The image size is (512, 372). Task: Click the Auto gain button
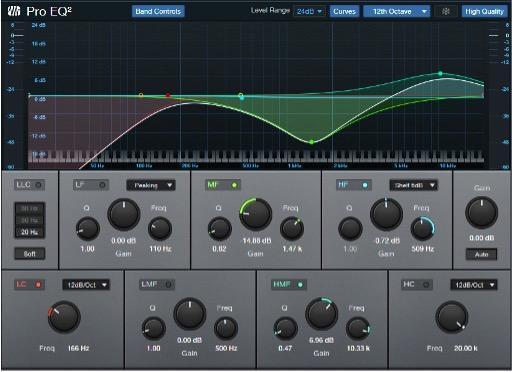[481, 255]
